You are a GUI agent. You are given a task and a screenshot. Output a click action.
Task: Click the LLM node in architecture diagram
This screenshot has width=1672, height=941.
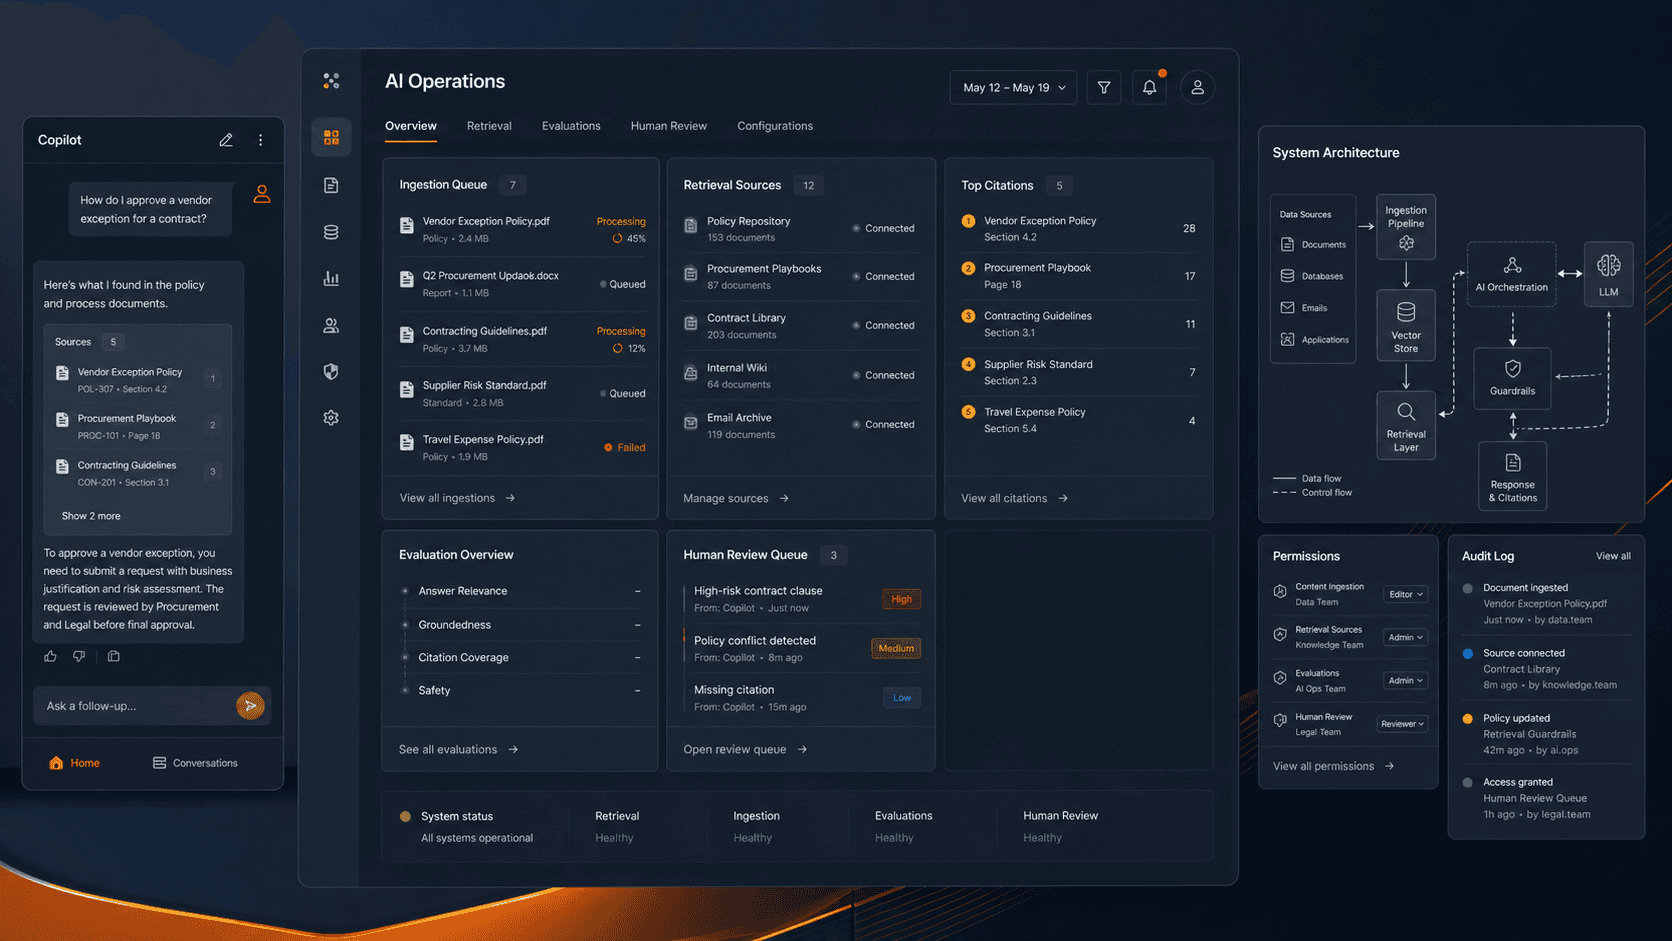(1608, 274)
